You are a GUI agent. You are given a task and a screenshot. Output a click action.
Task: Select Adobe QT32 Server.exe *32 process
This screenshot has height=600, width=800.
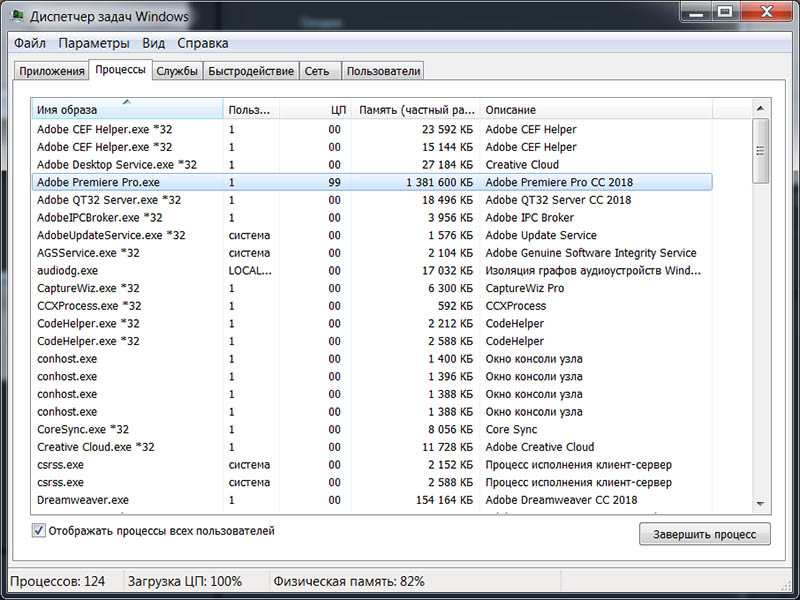point(372,199)
